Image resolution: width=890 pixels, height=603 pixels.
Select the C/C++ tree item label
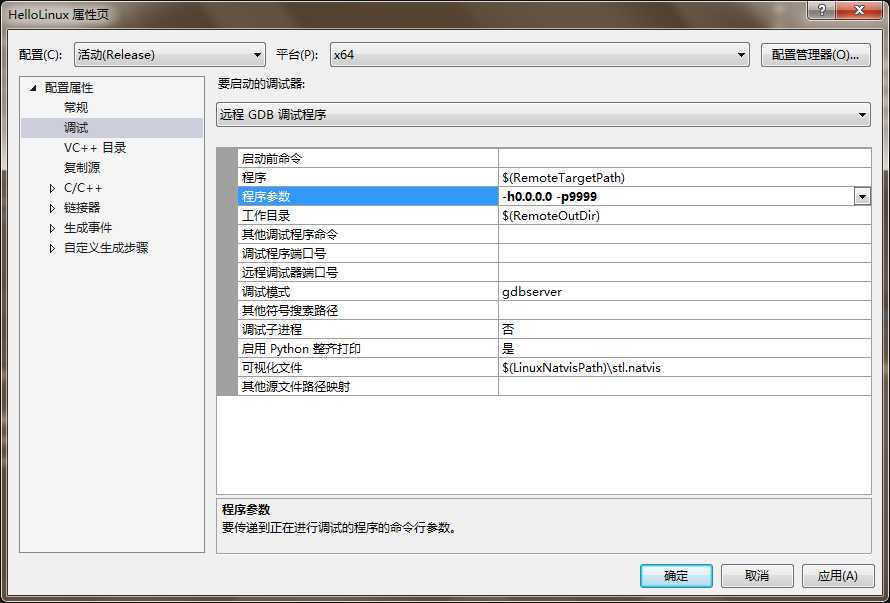pos(83,188)
